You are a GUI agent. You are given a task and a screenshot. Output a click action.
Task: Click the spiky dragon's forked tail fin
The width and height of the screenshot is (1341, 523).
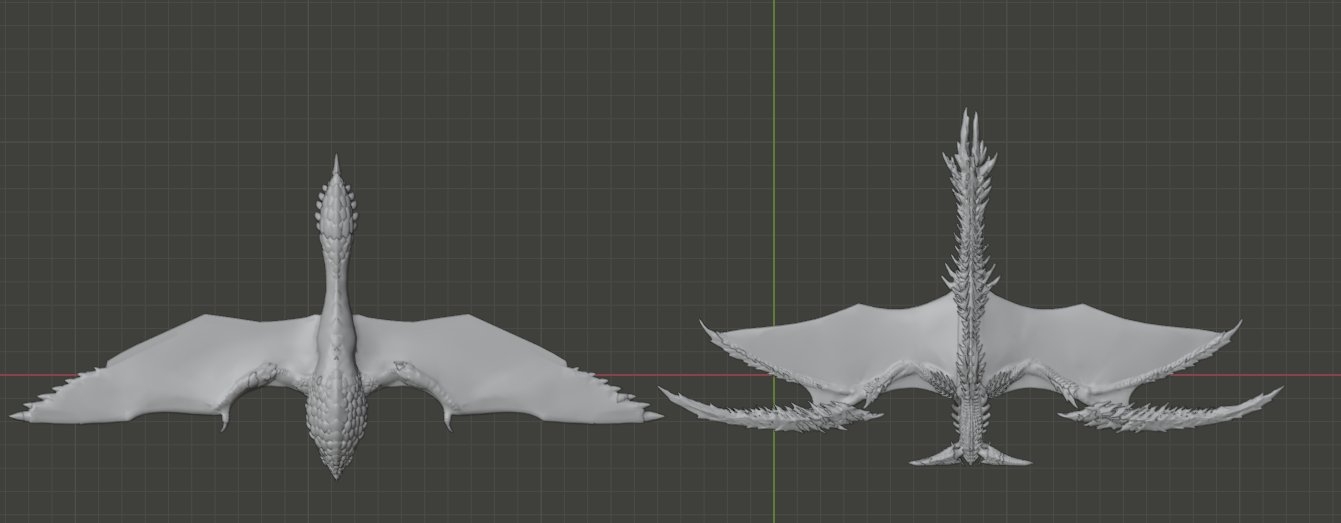click(970, 458)
